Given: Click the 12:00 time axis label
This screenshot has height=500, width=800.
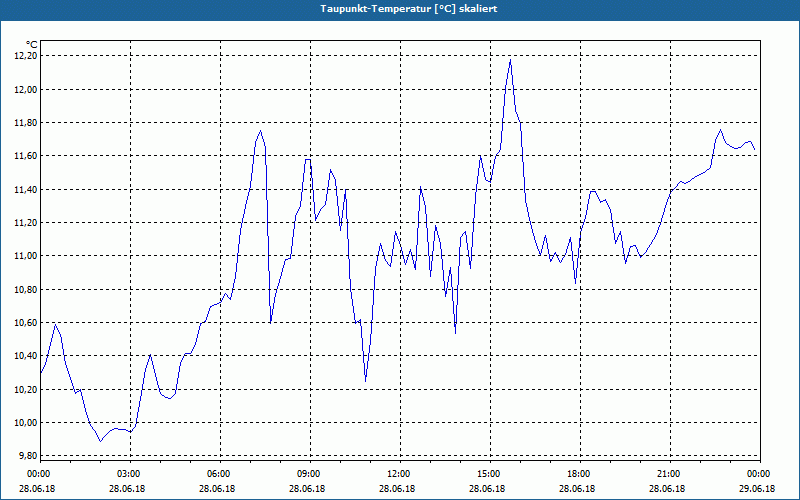Looking at the screenshot, I should [399, 473].
